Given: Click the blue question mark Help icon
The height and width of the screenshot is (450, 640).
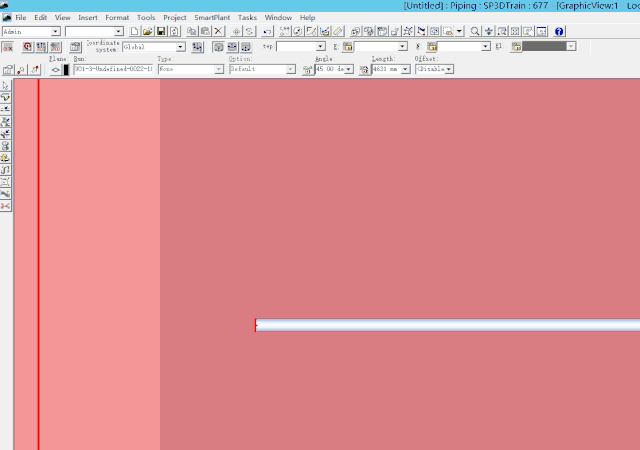Looking at the screenshot, I should [559, 31].
